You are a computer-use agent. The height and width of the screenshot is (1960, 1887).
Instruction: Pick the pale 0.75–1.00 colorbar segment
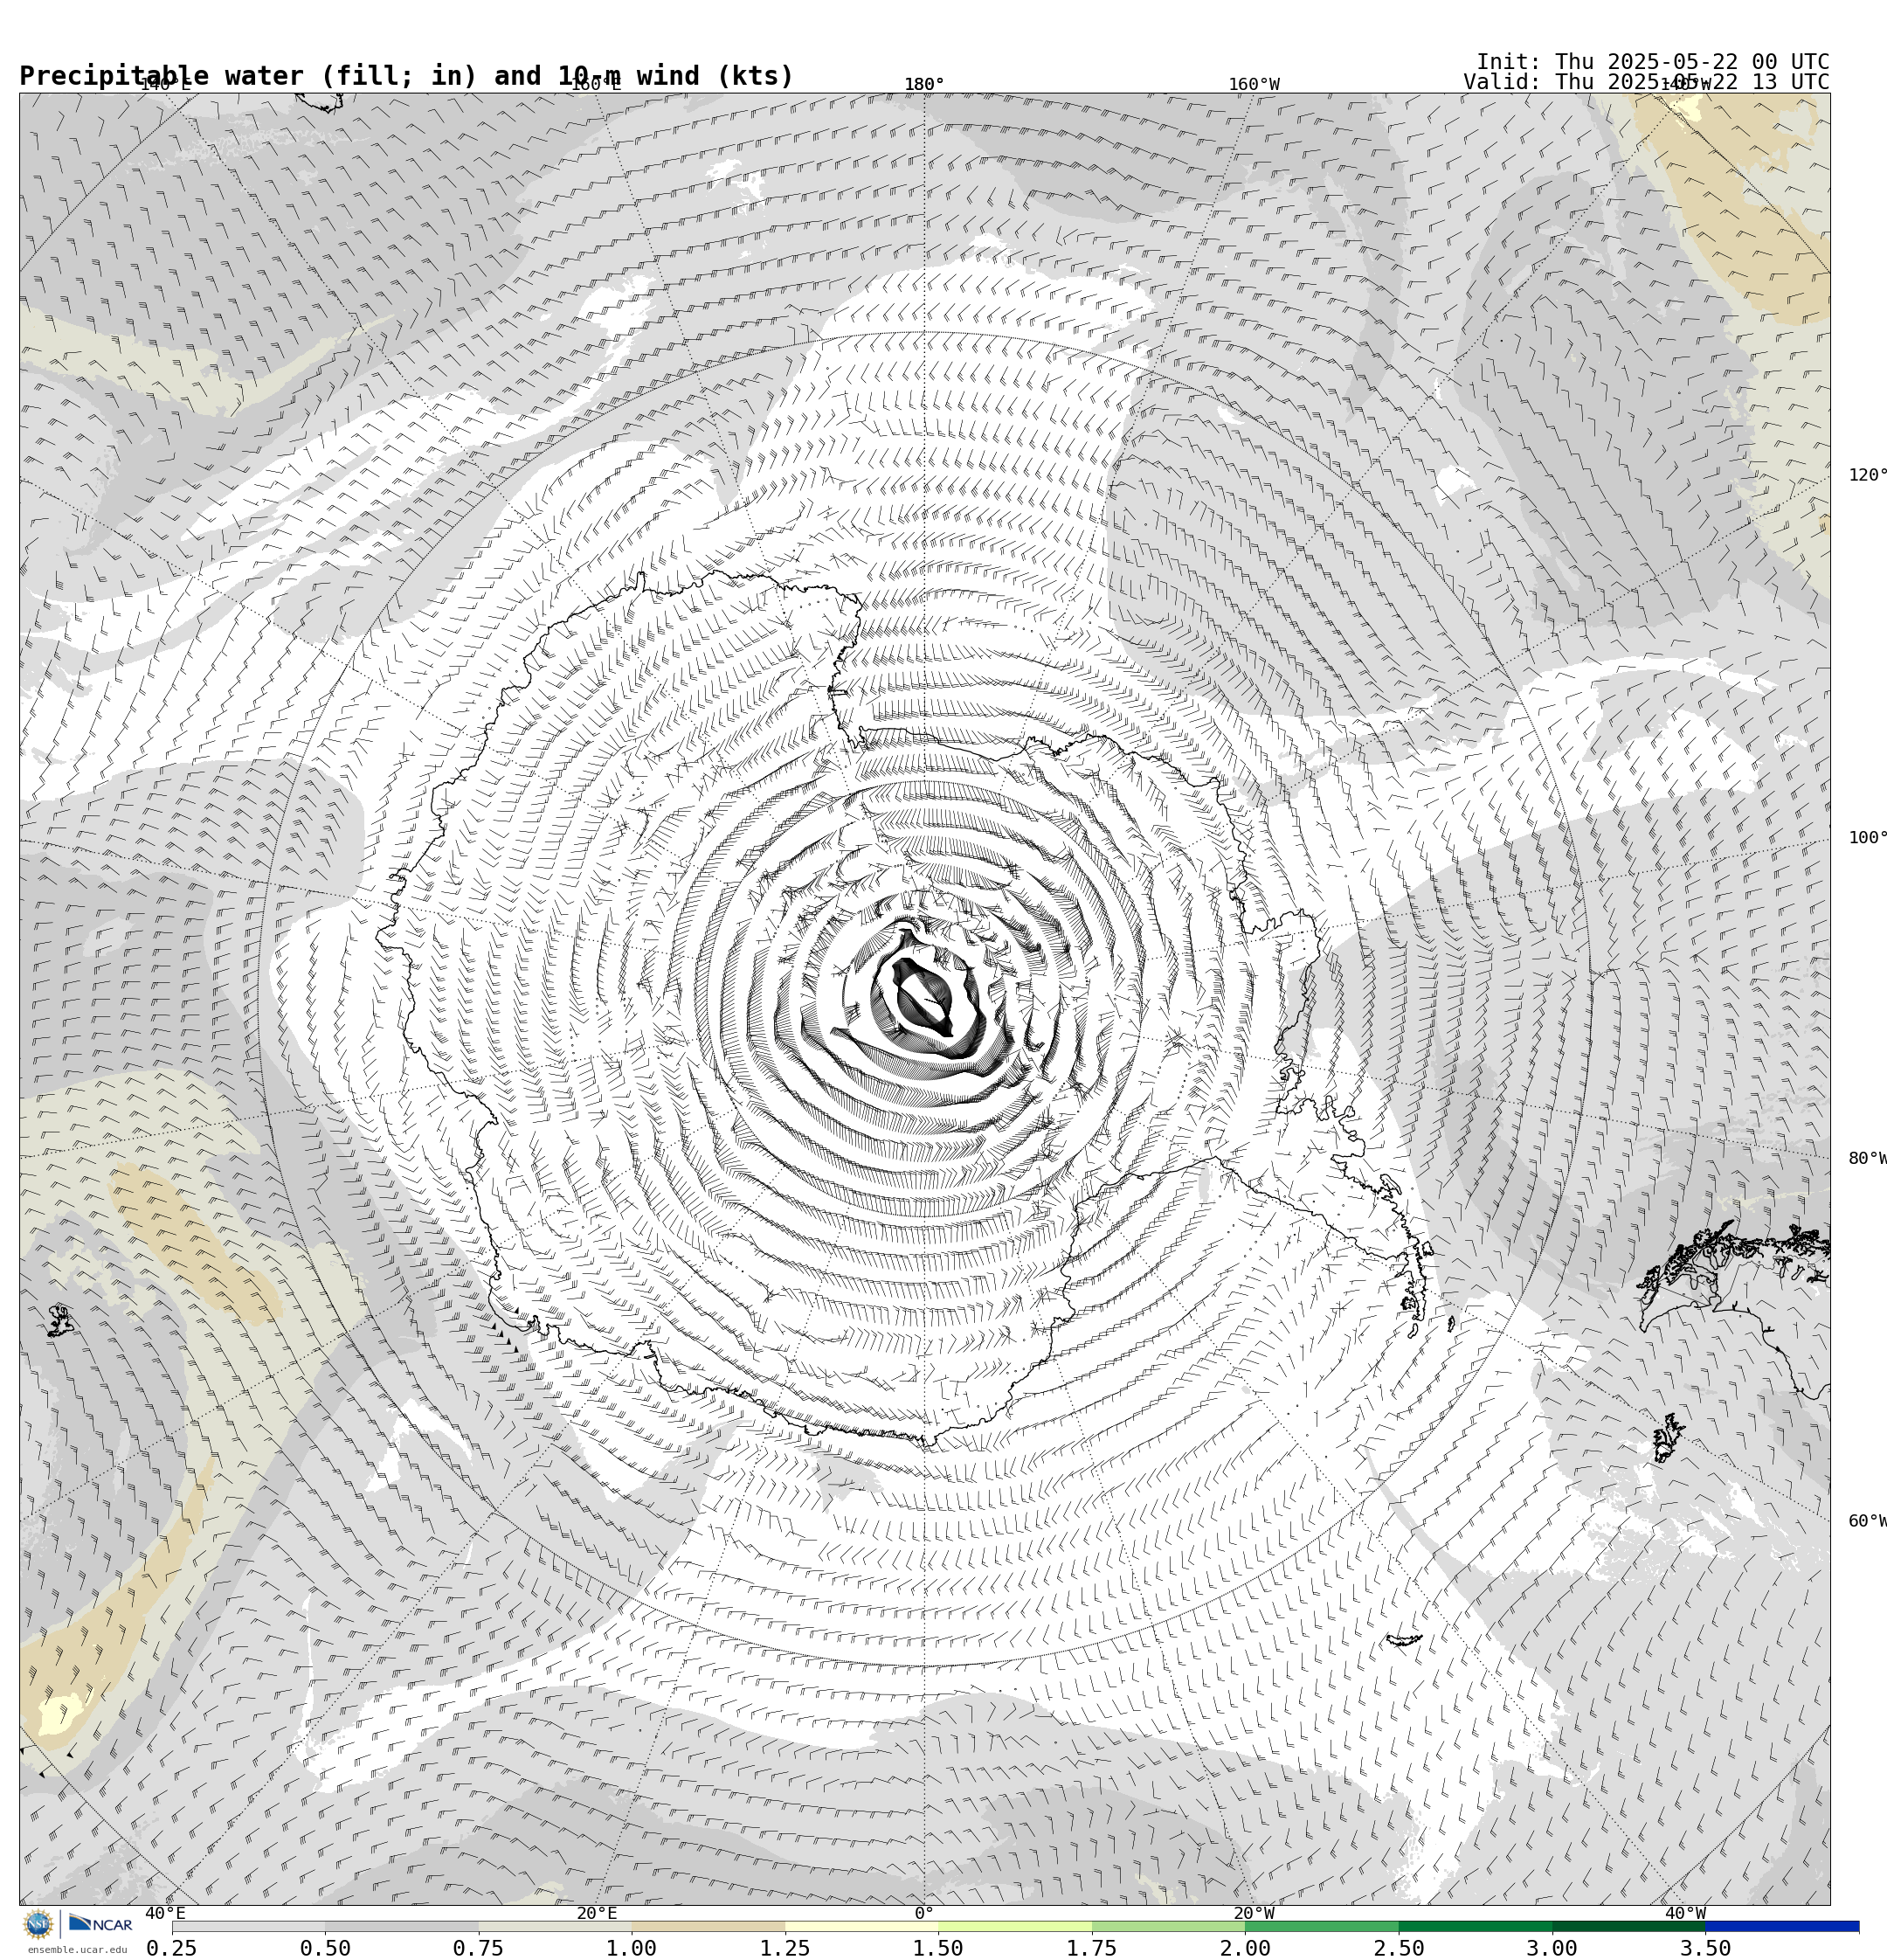coord(555,1926)
